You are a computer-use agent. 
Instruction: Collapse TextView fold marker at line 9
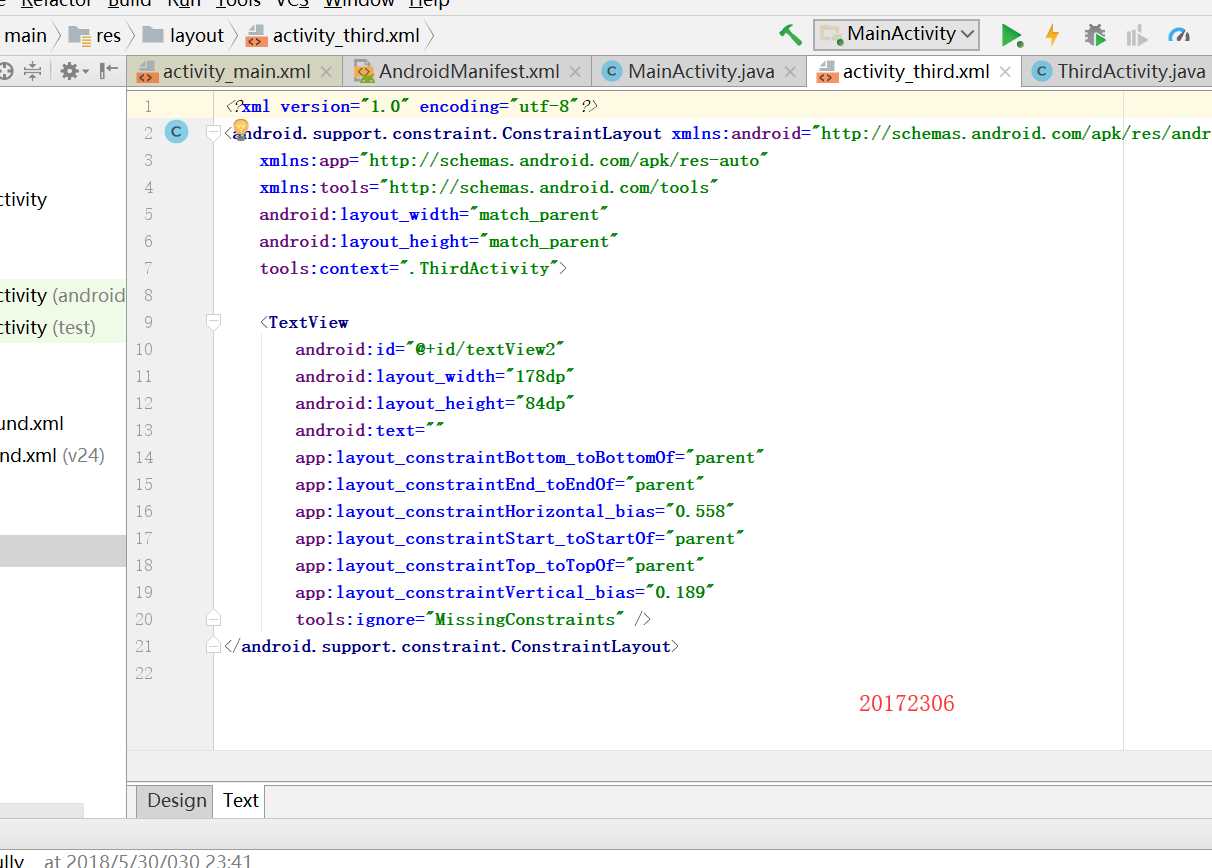point(212,322)
